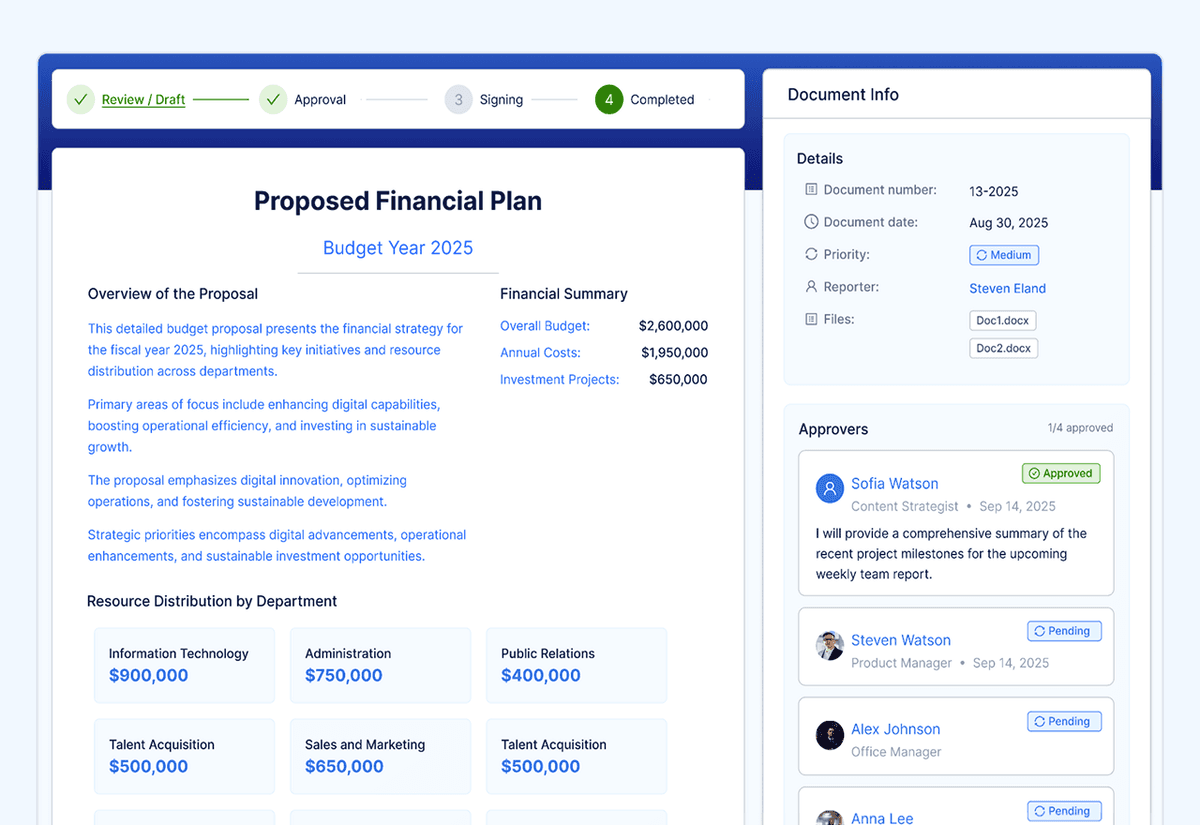Select the Administration $750,000 card
The width and height of the screenshot is (1200, 825).
(380, 665)
